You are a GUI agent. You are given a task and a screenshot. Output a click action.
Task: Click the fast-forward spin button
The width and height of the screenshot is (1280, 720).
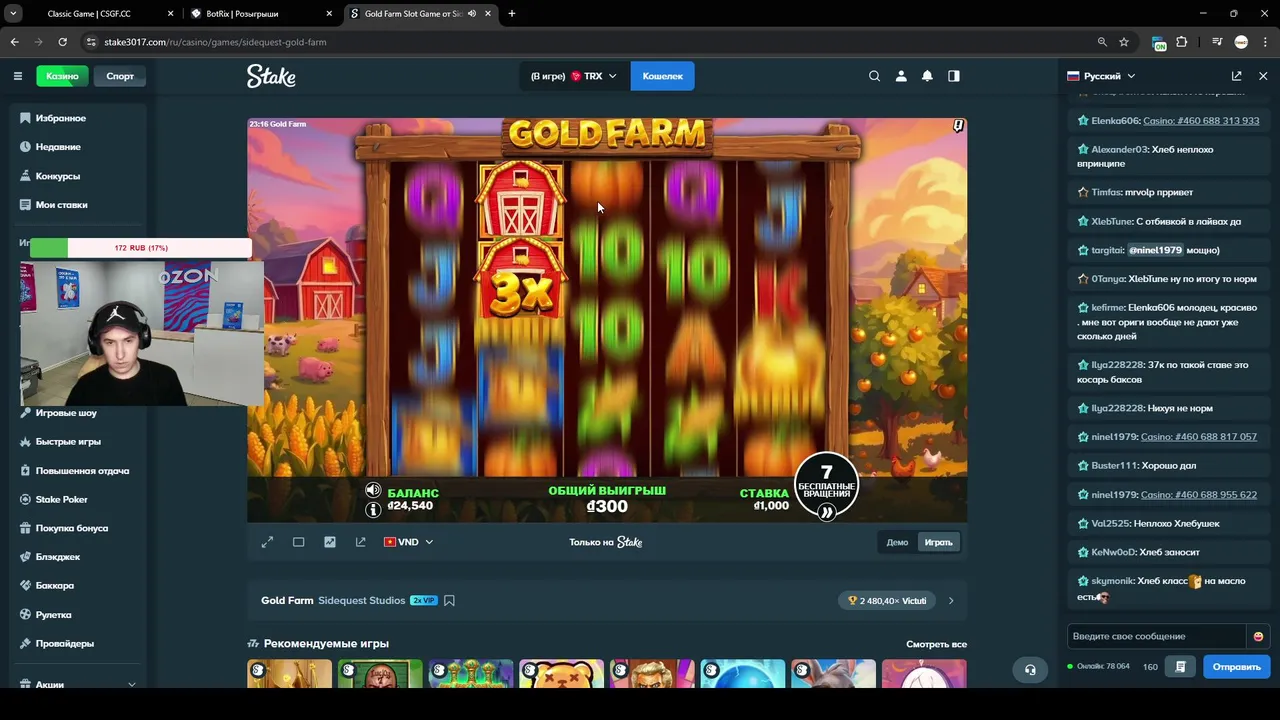(x=826, y=512)
